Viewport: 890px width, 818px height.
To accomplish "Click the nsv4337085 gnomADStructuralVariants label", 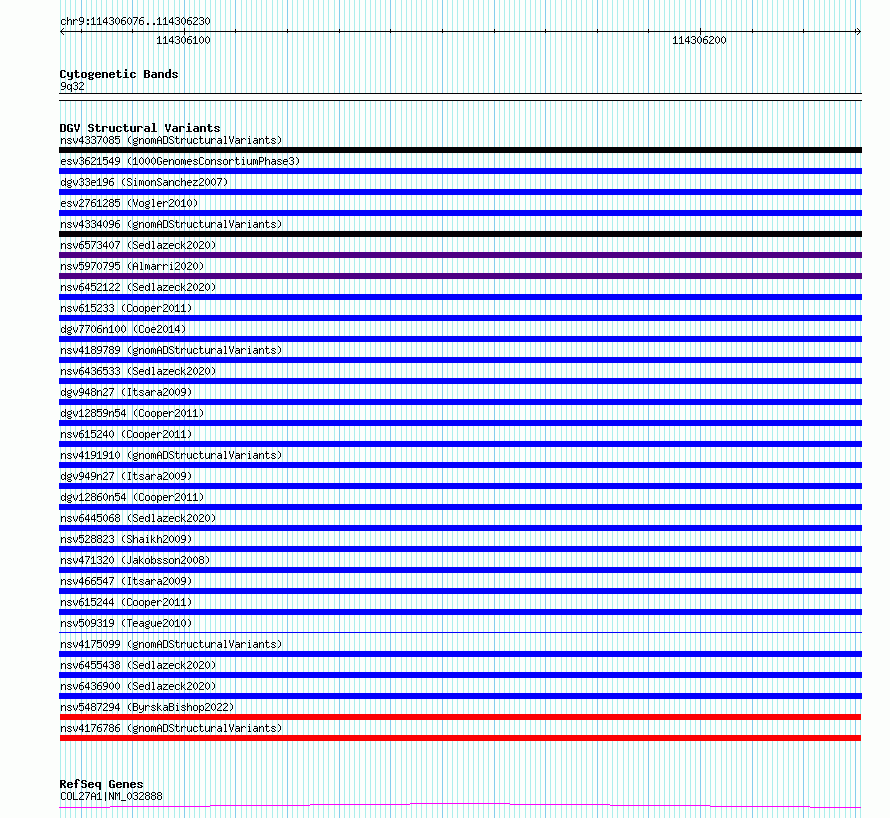I will point(171,140).
